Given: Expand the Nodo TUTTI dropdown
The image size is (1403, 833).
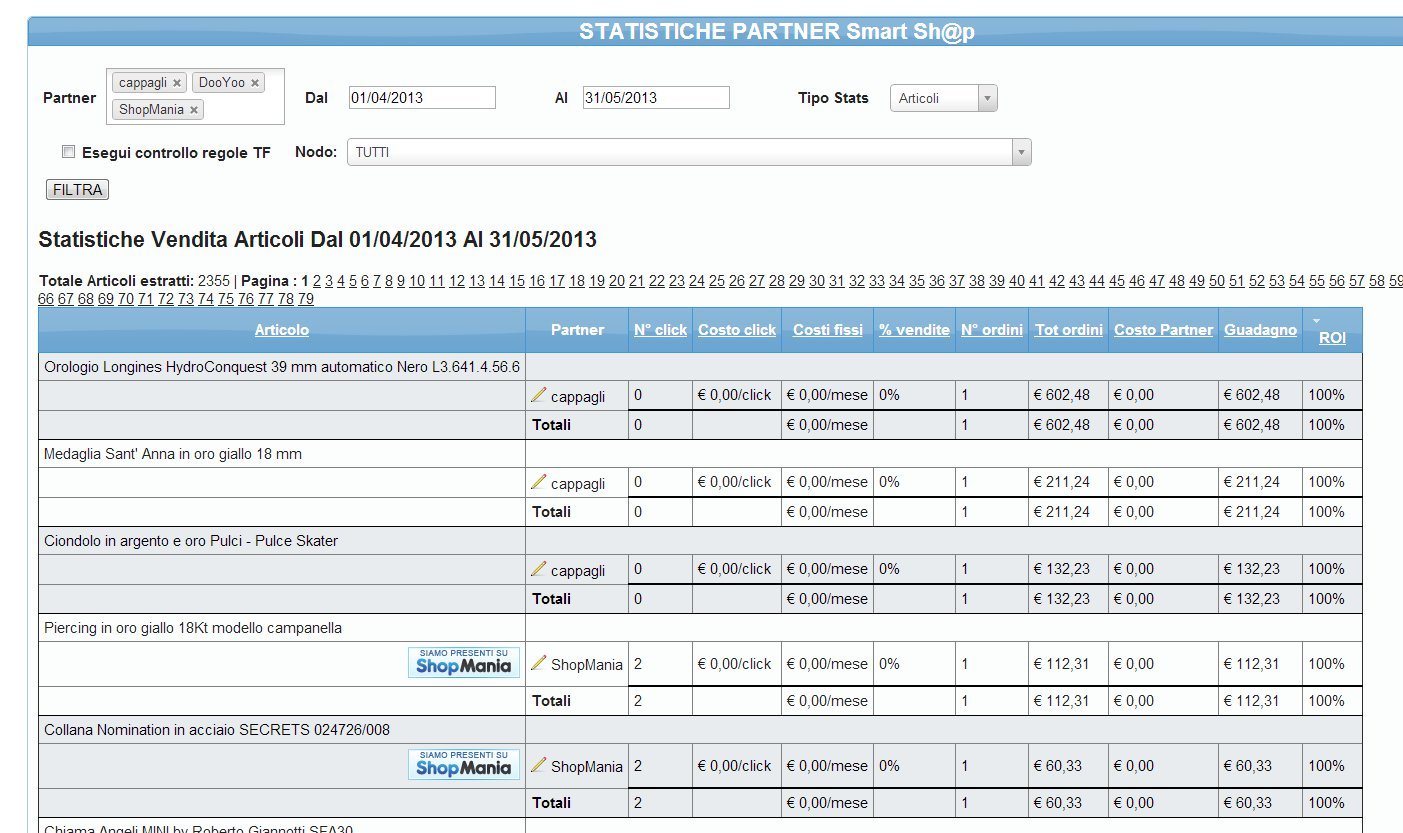Looking at the screenshot, I should [688, 152].
